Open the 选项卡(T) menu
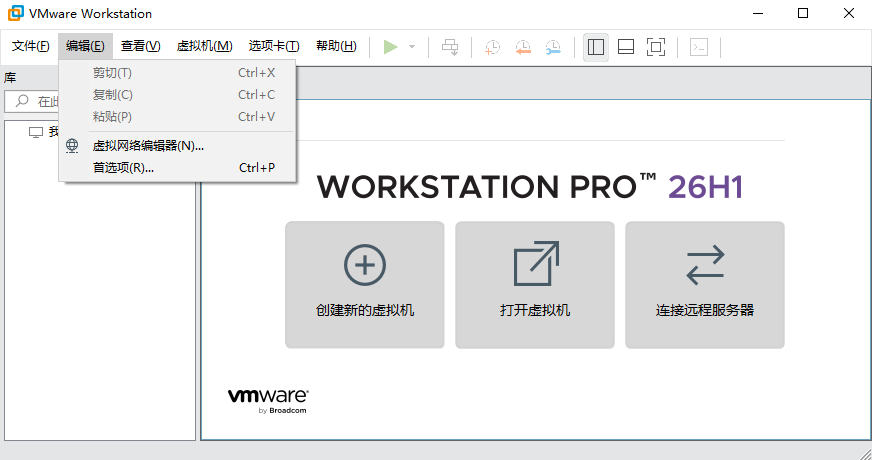The height and width of the screenshot is (460, 872). (x=274, y=46)
